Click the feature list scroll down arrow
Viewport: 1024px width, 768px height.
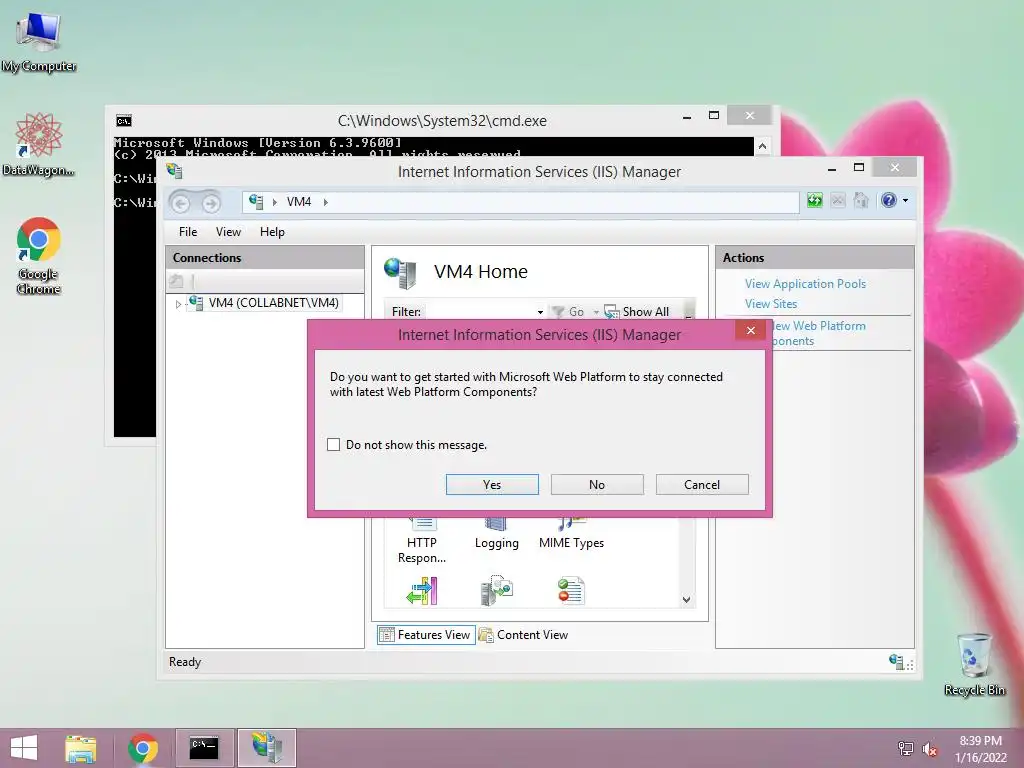pos(686,600)
